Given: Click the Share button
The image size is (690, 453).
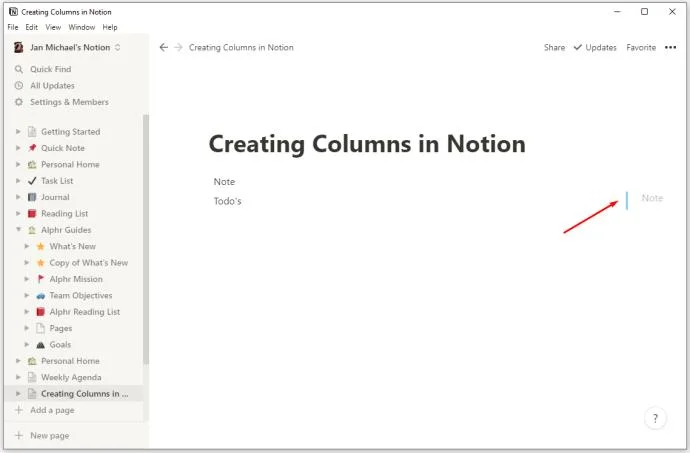Looking at the screenshot, I should click(x=554, y=47).
